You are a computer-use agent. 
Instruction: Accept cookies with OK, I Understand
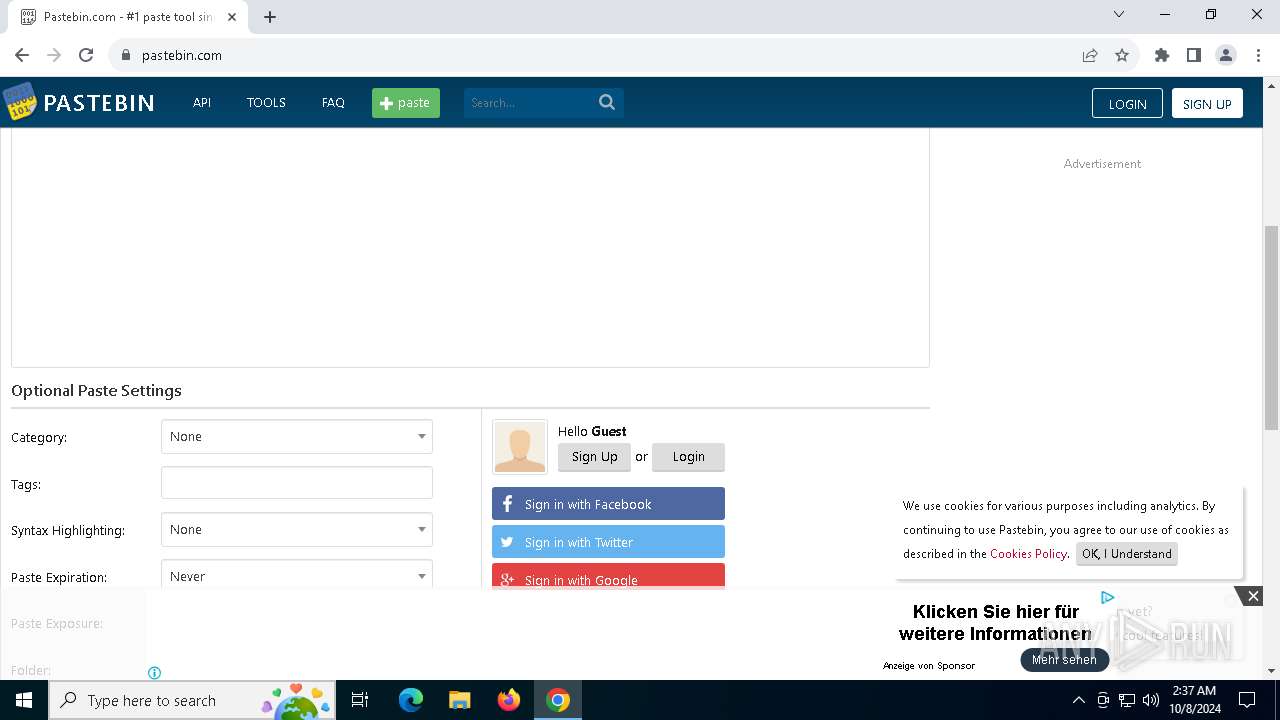1126,554
